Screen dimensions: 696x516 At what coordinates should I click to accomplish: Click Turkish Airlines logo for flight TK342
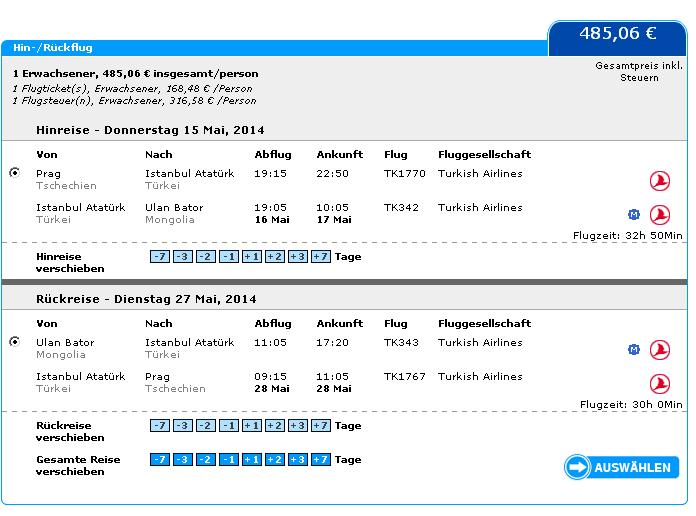pyautogui.click(x=660, y=215)
